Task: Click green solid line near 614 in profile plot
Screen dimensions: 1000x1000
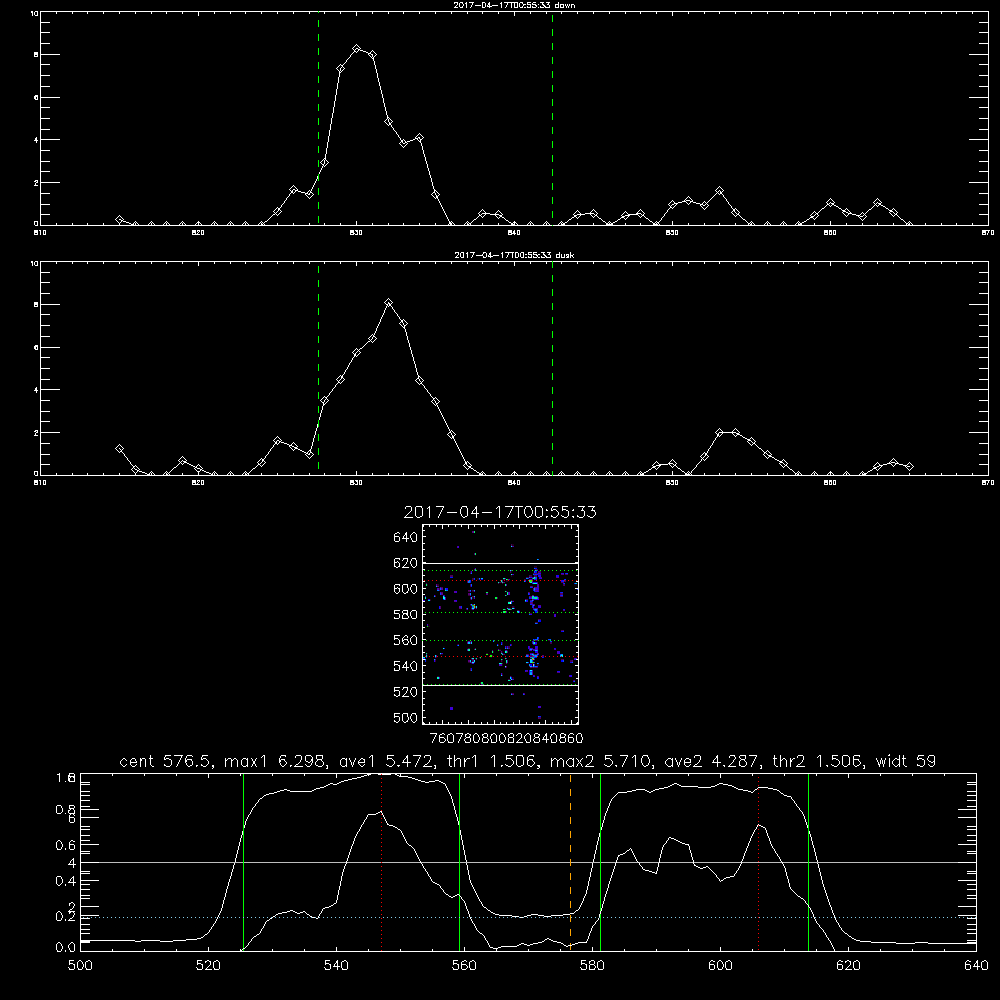Action: tap(808, 862)
